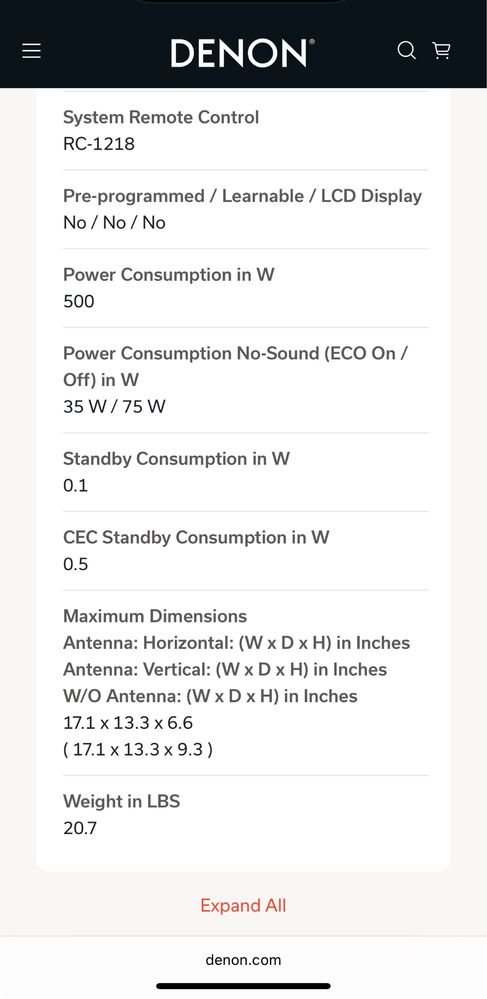This screenshot has width=487, height=999.
Task: Tap the No / No / No value
Action: tap(114, 223)
